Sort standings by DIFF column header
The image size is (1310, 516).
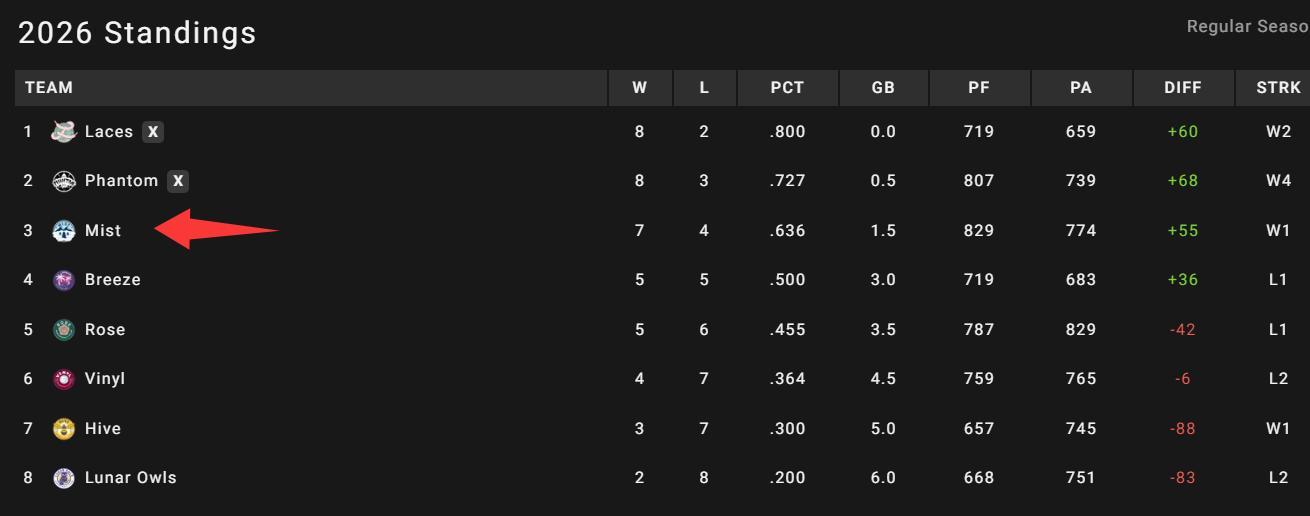click(1183, 88)
